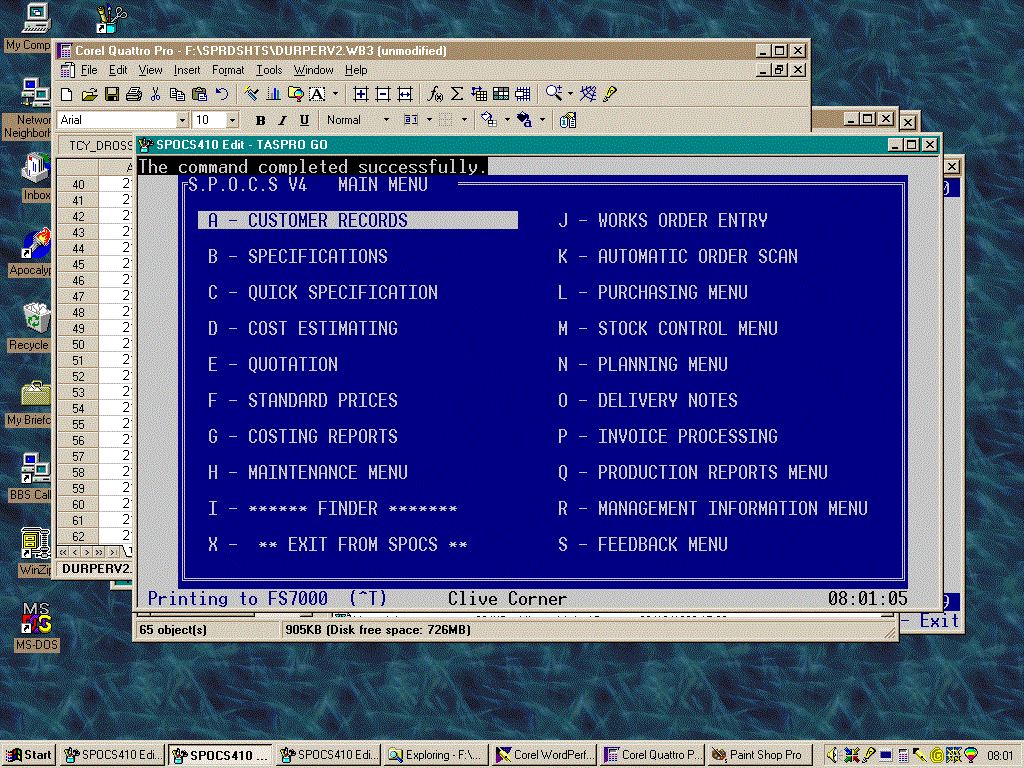Click the Chart creation icon

tap(275, 93)
